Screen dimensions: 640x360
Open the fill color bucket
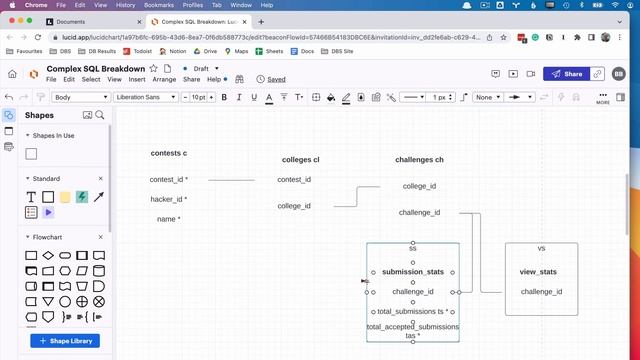(331, 97)
